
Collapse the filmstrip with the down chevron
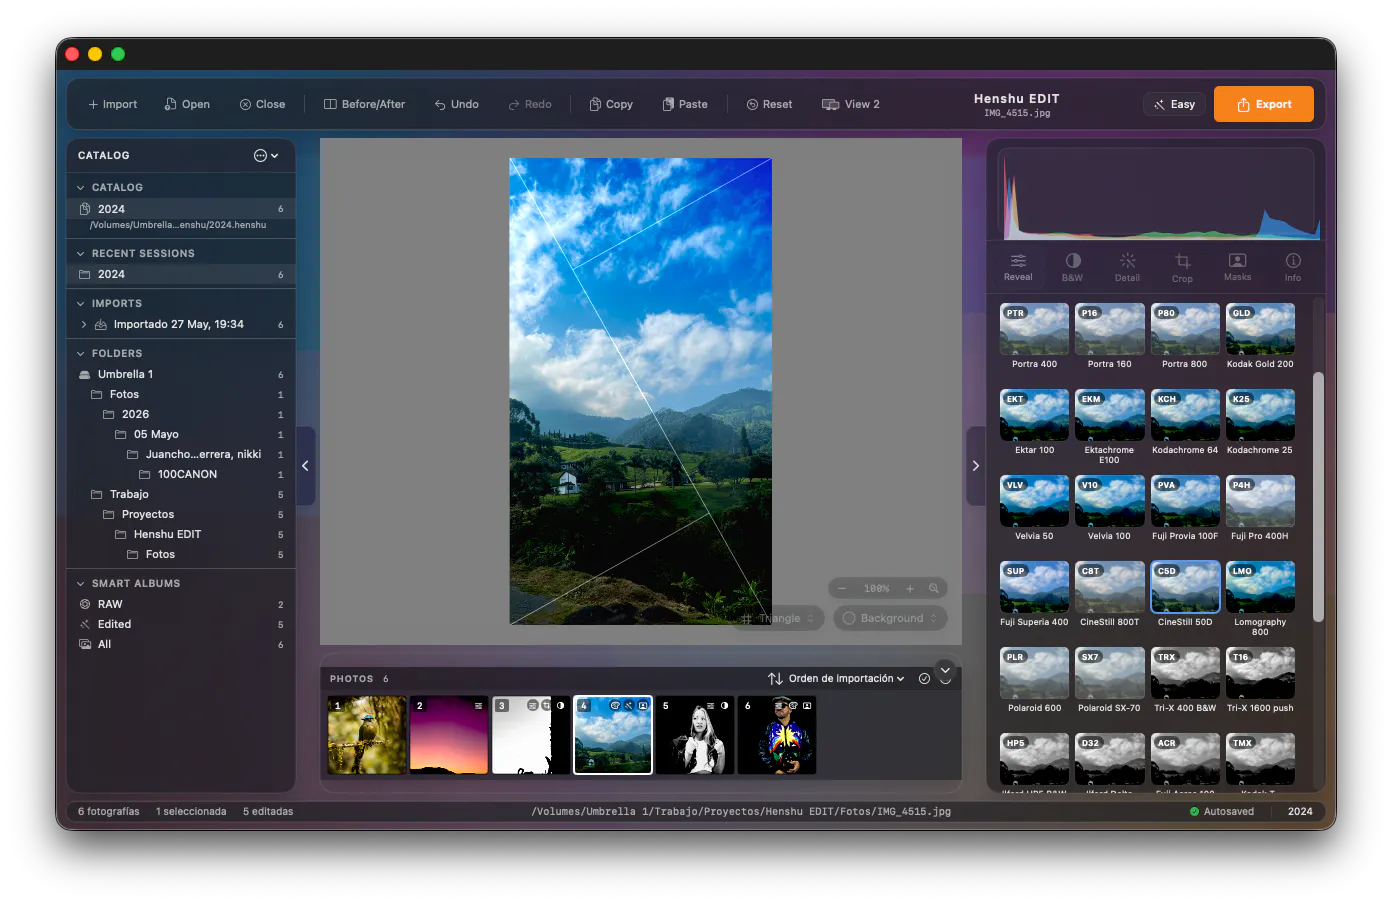[945, 670]
